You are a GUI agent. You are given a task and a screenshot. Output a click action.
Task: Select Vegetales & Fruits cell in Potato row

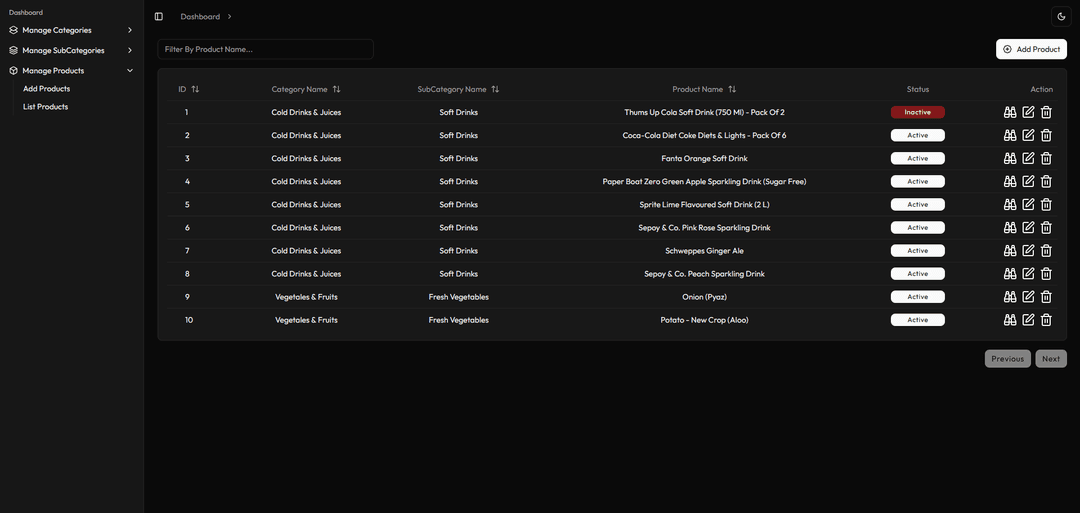click(306, 320)
